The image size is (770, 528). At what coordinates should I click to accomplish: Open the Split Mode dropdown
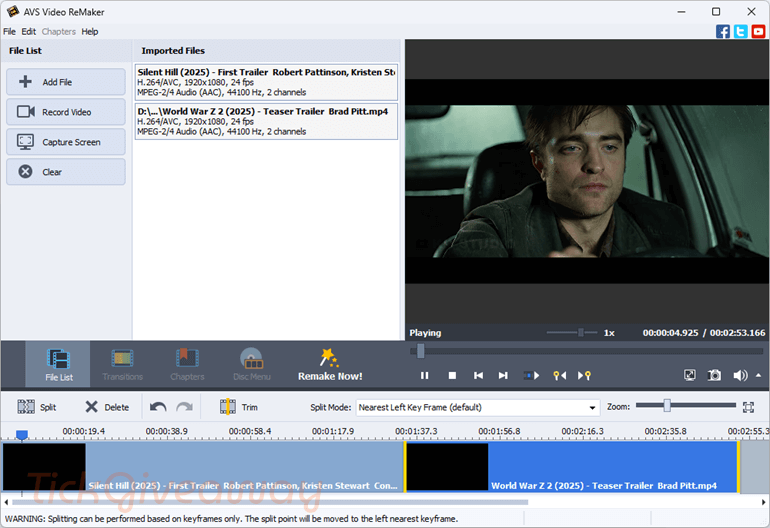[478, 407]
